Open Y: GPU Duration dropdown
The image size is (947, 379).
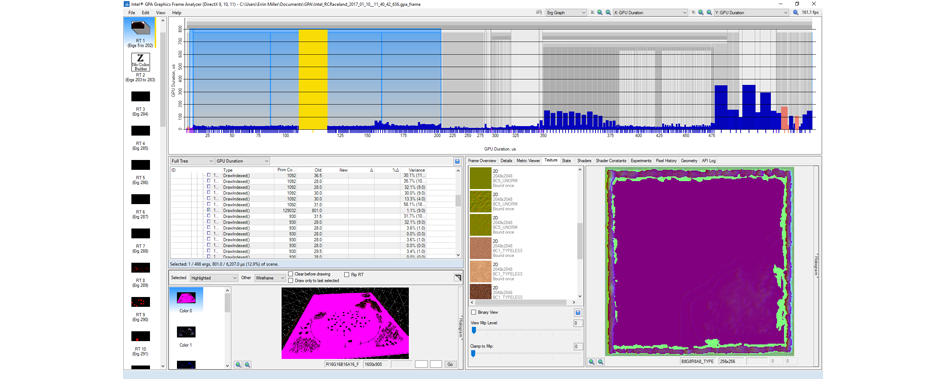751,12
